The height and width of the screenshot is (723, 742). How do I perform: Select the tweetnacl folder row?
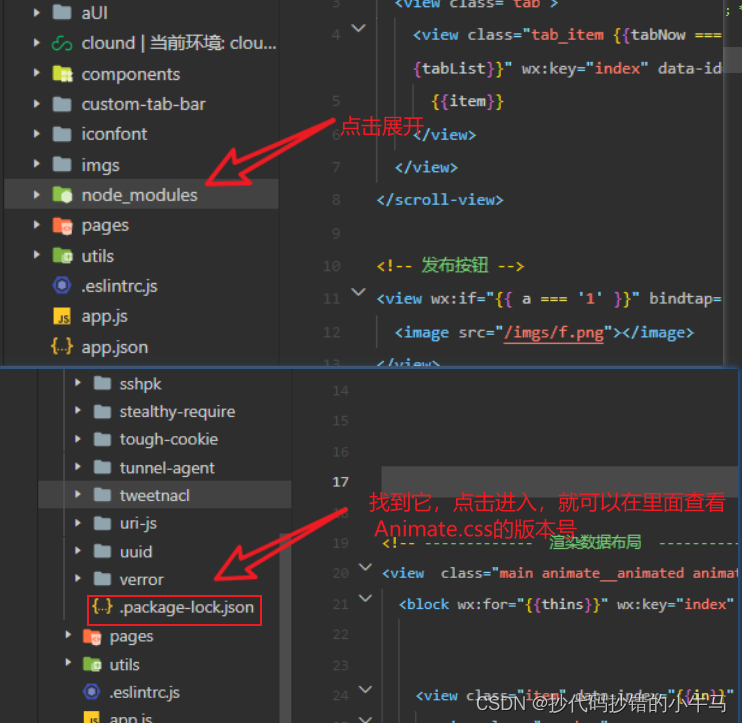pos(165,494)
